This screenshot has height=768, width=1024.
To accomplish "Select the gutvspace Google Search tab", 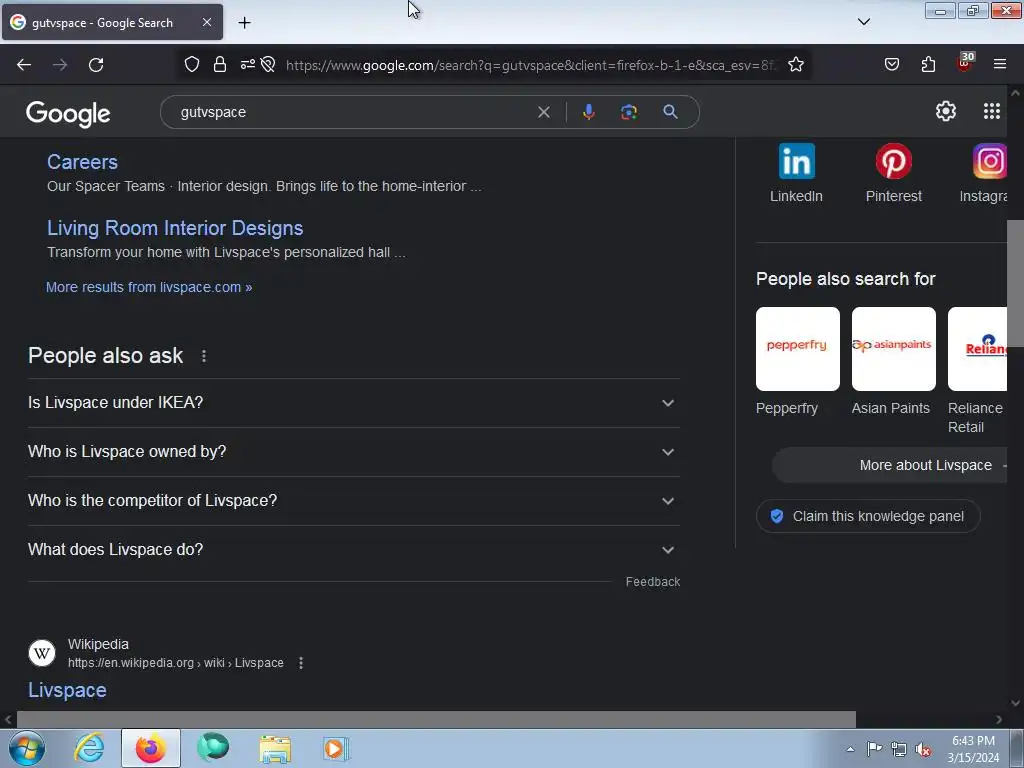I will tap(112, 22).
